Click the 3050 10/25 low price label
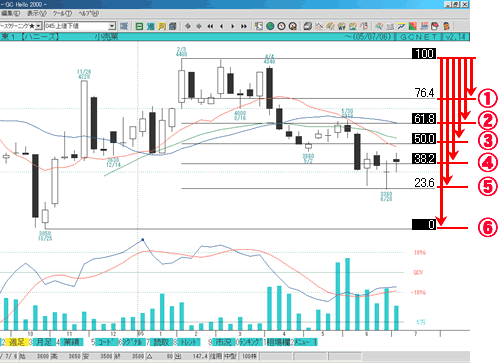 [45, 236]
